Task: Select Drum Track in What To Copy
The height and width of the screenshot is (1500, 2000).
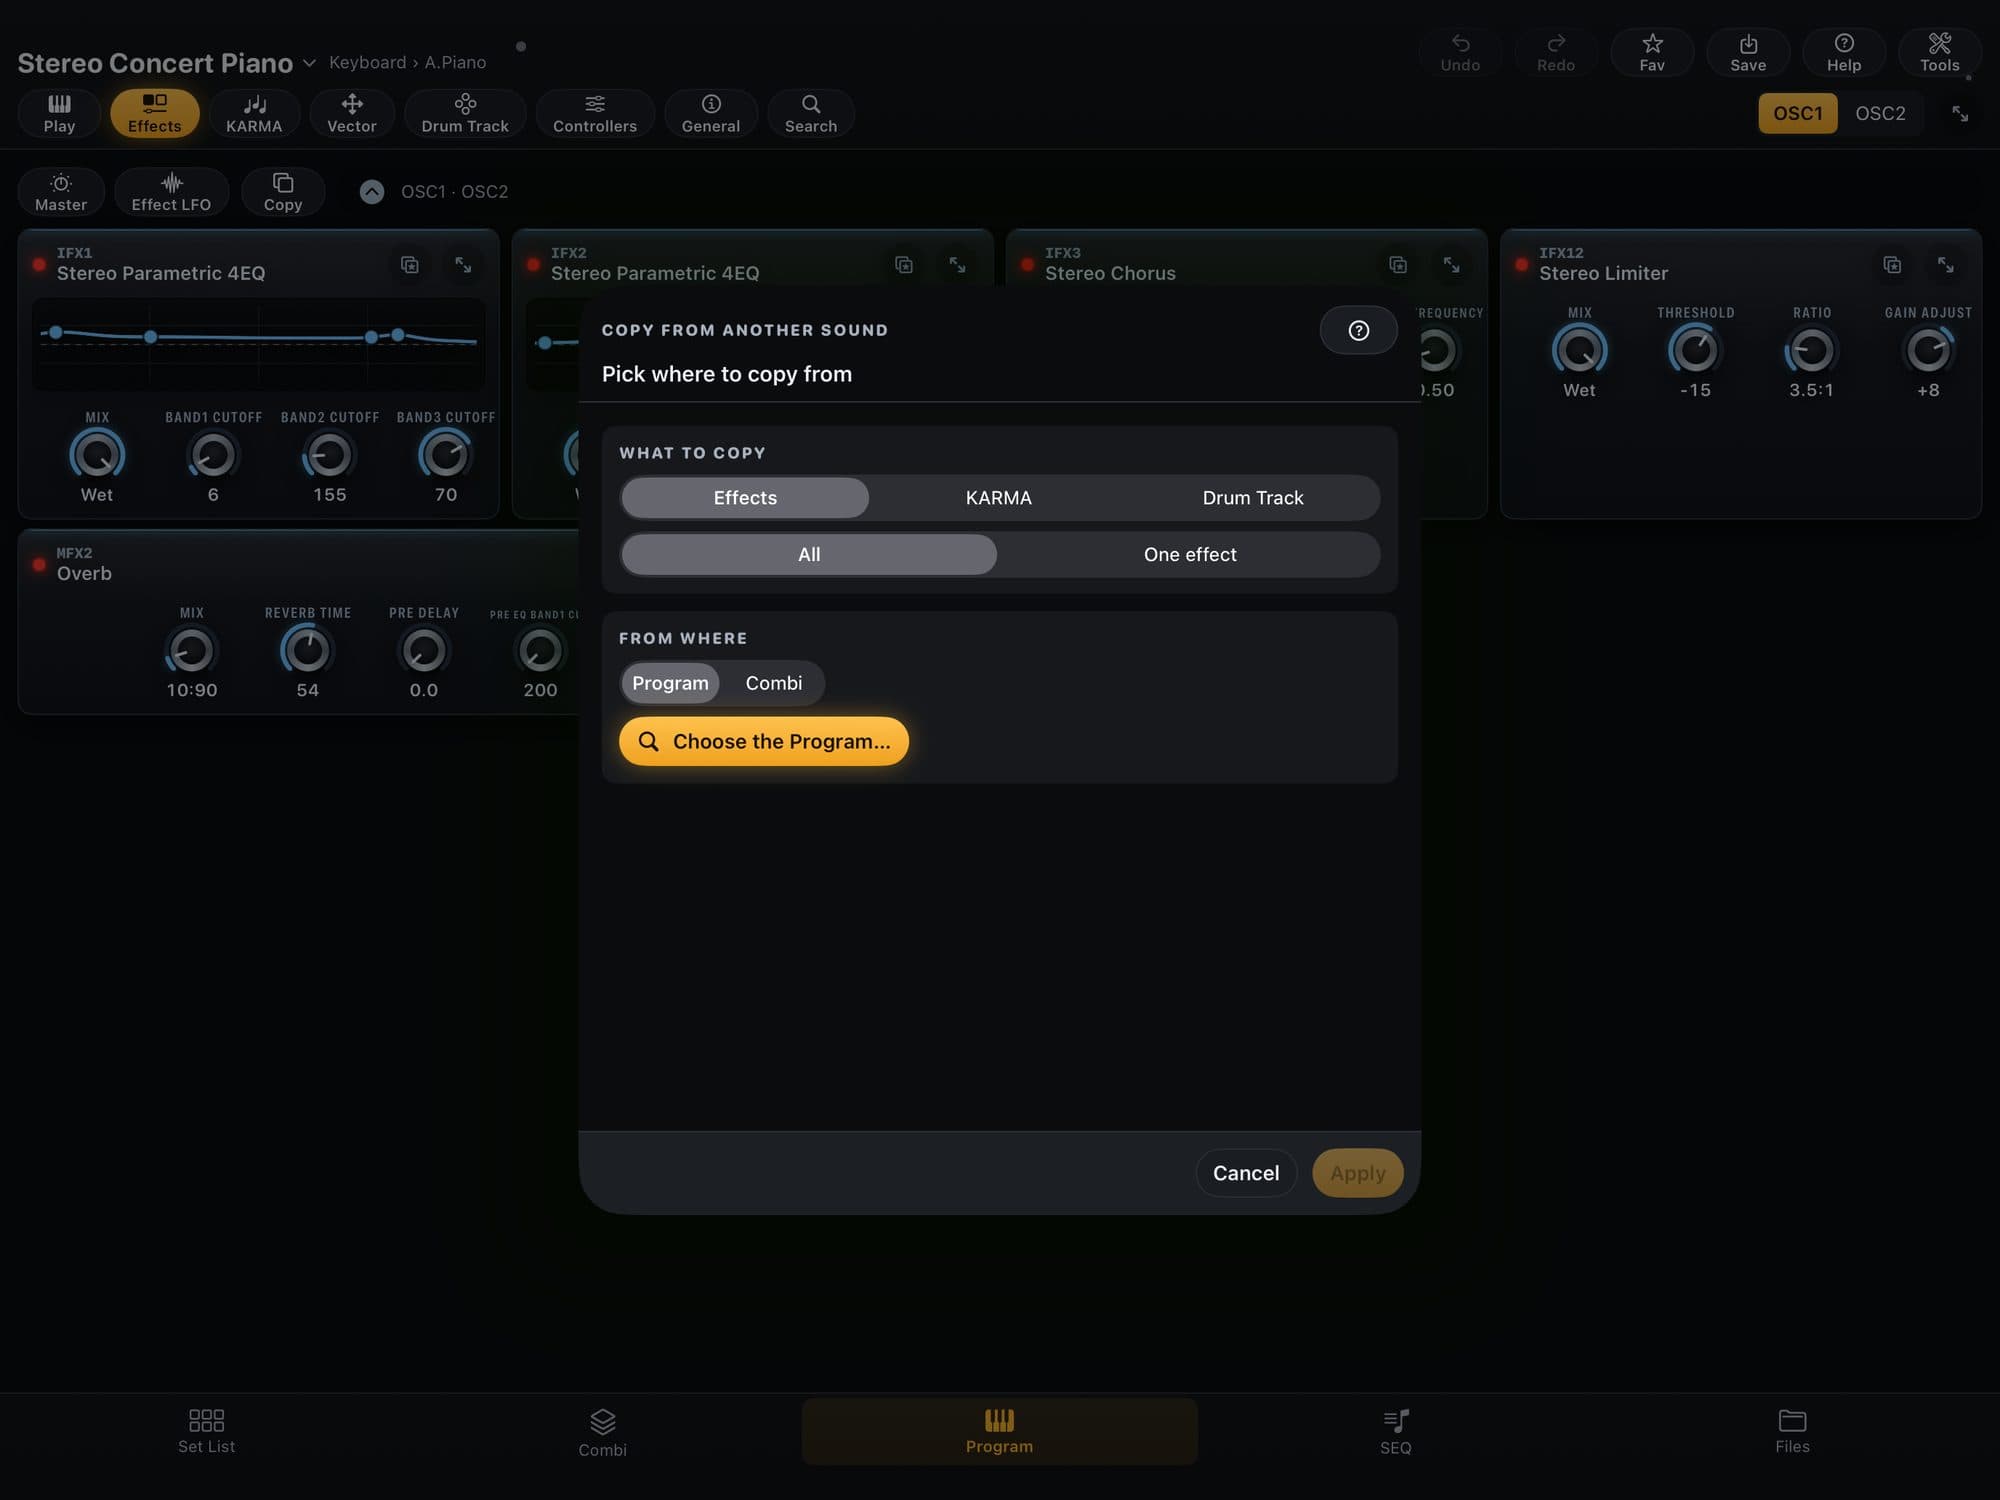Action: click(x=1252, y=498)
